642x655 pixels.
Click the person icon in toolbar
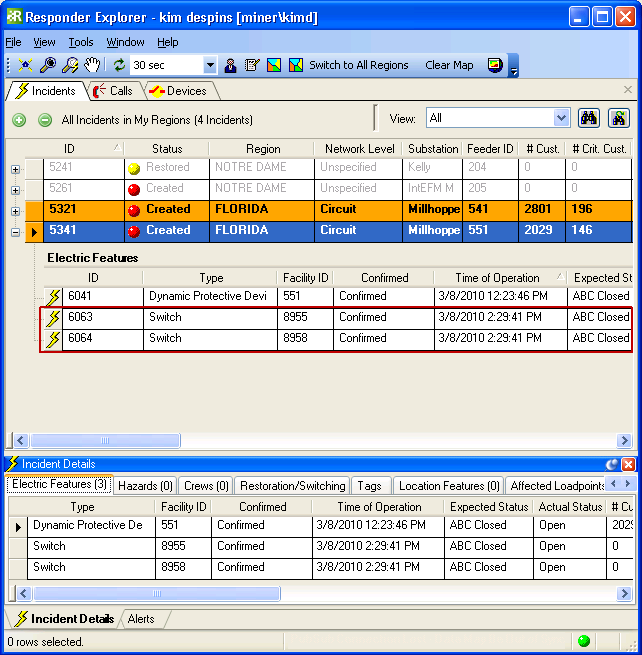click(230, 65)
